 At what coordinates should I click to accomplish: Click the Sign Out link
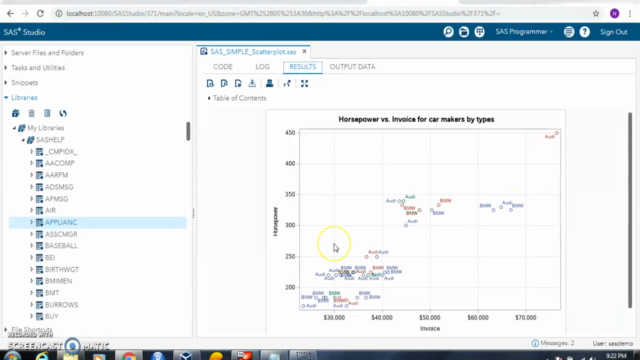pyautogui.click(x=613, y=32)
